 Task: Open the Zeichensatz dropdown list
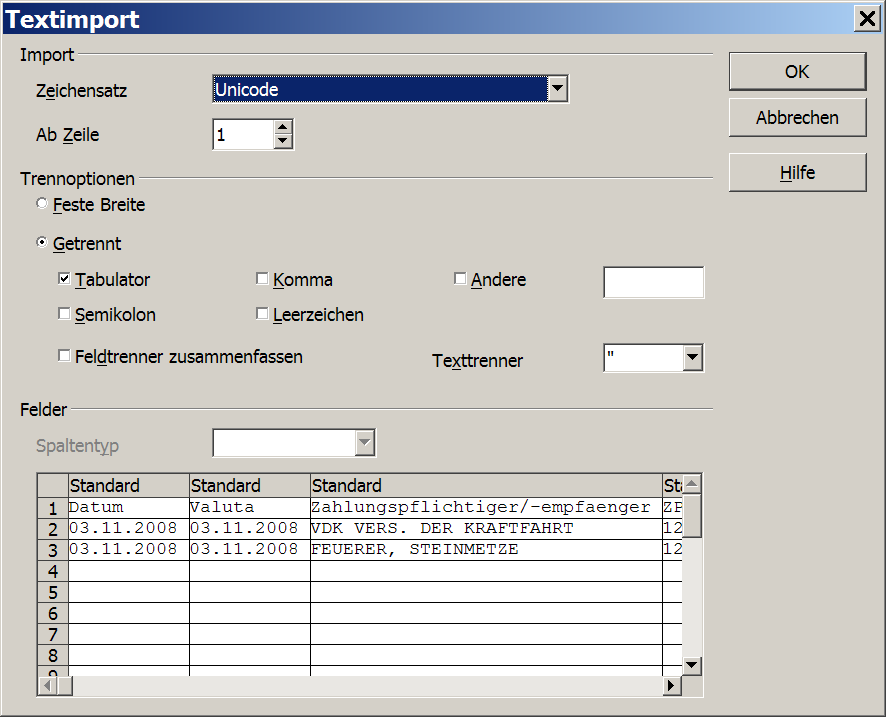(558, 90)
